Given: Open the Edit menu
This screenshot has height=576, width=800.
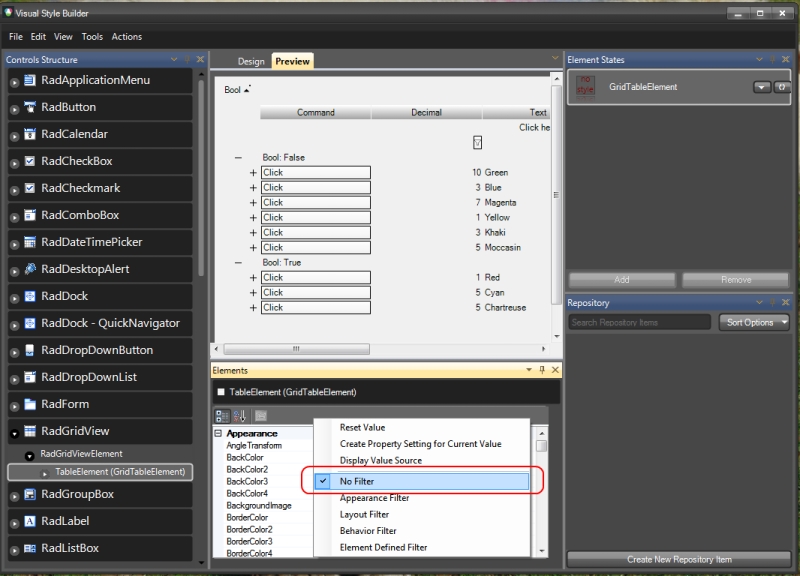Looking at the screenshot, I should (x=38, y=37).
